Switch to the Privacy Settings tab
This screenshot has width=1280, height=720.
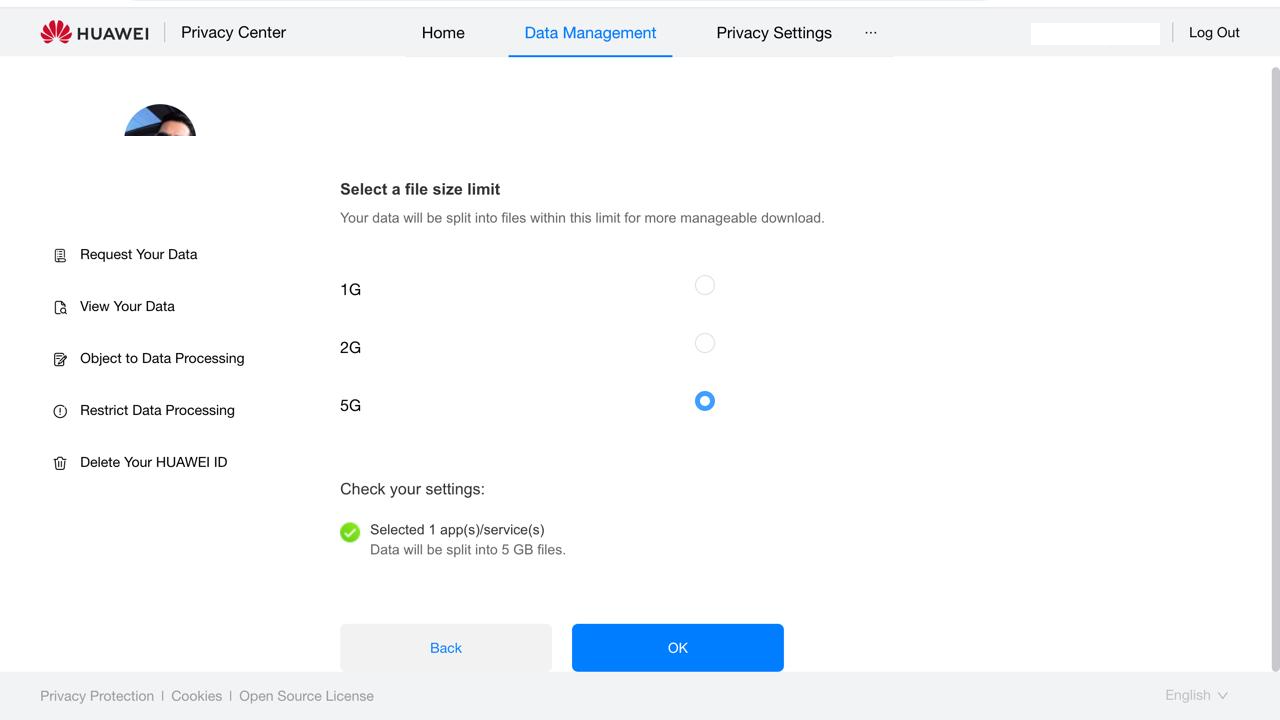tap(774, 32)
